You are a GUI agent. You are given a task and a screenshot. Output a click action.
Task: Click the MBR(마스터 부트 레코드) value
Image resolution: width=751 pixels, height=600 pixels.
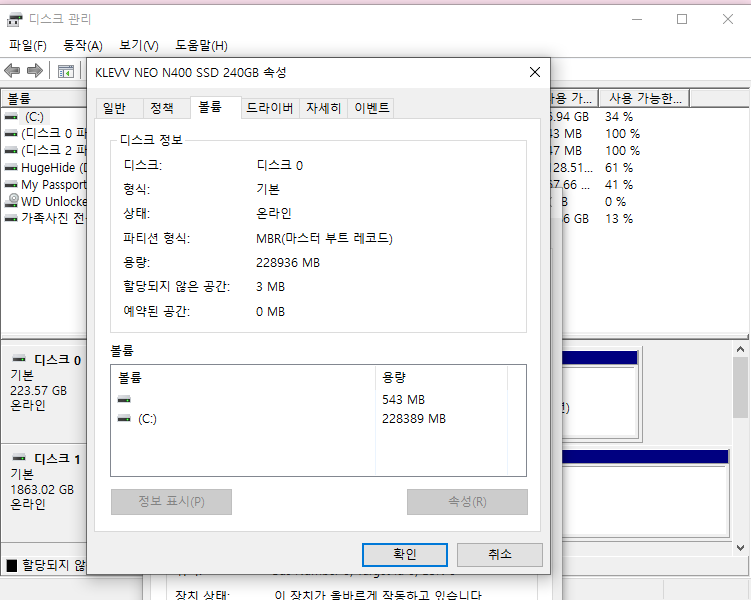tap(324, 238)
